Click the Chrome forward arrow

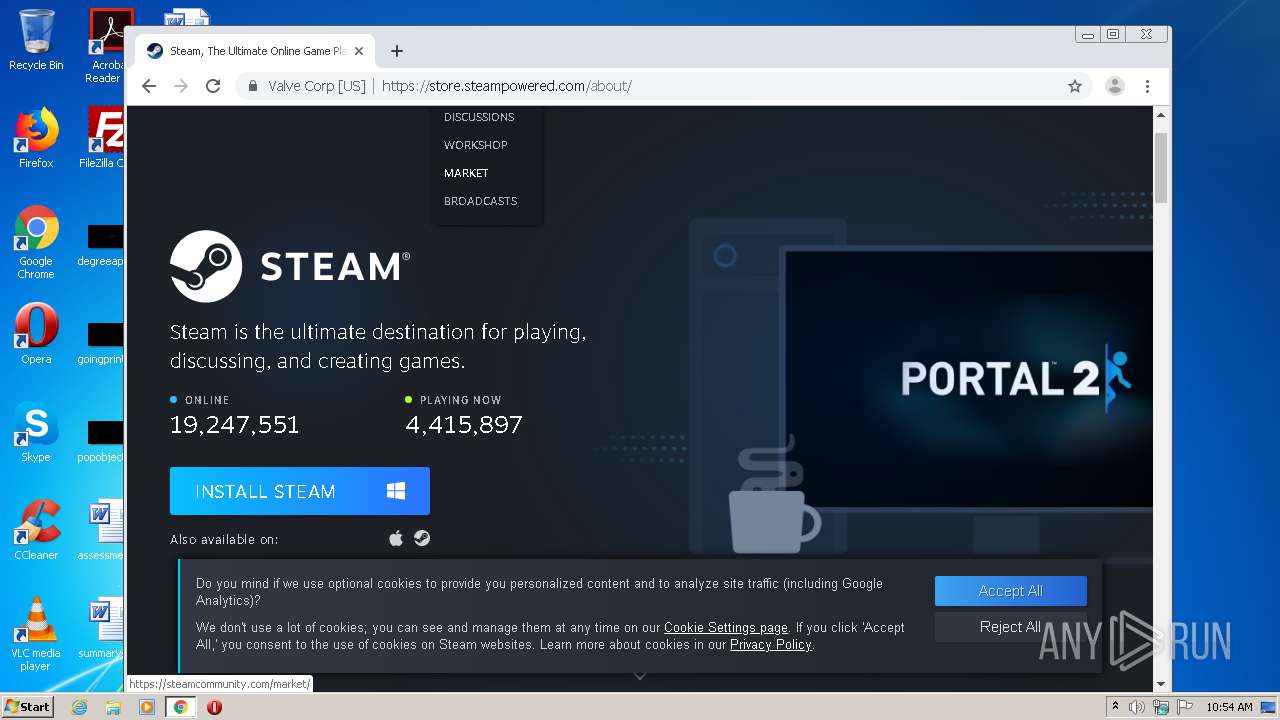[181, 86]
